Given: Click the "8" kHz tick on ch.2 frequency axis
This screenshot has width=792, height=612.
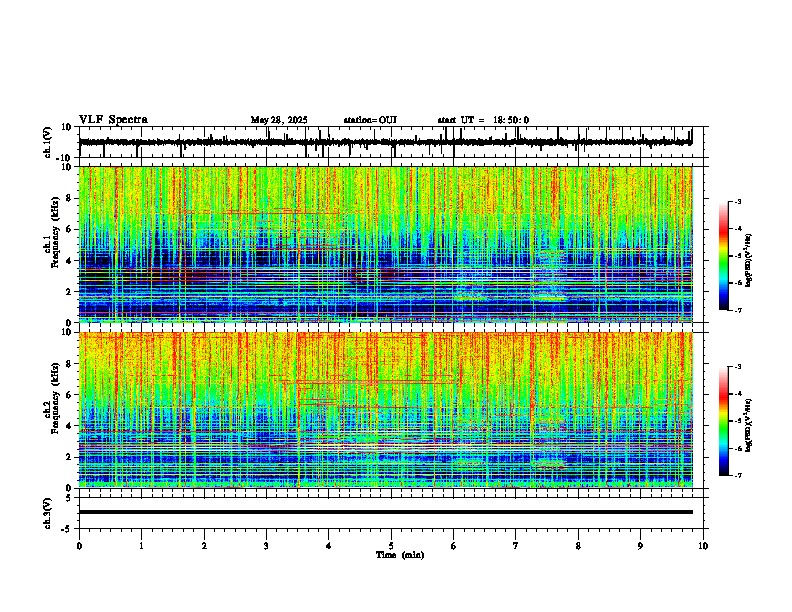Looking at the screenshot, I should [x=70, y=364].
